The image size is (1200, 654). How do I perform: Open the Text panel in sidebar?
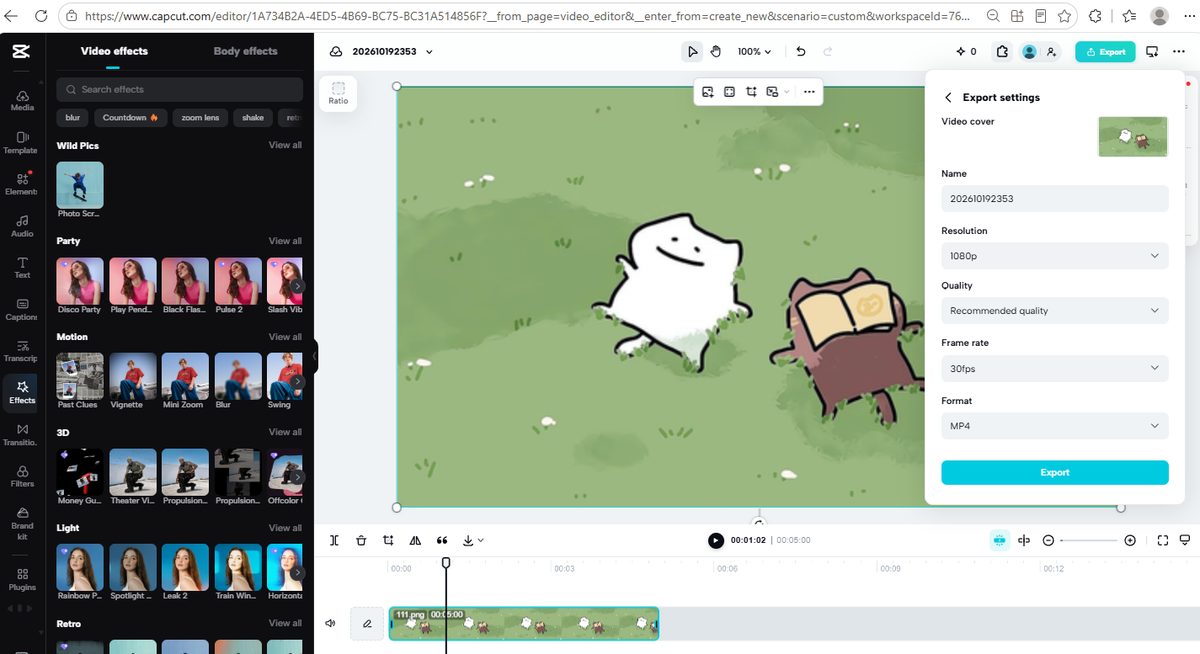click(22, 267)
